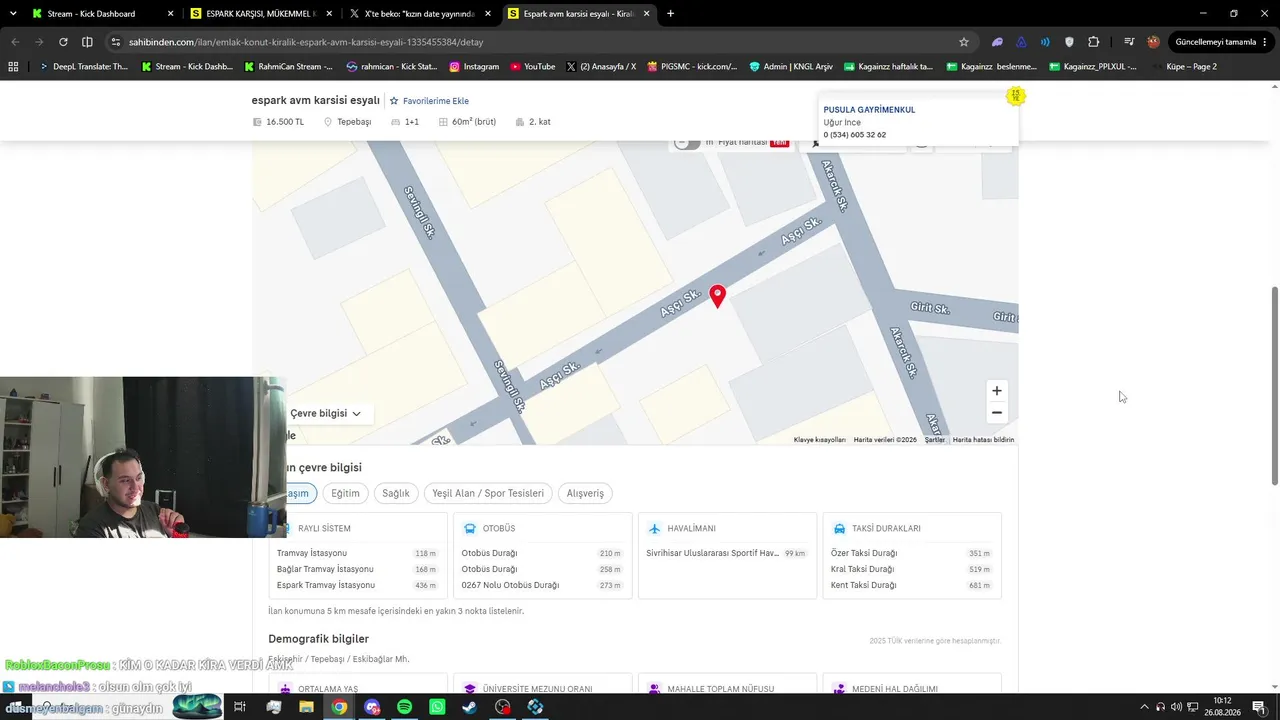1280x720 pixels.
Task: Show hidden system tray icons
Action: pos(1144,707)
